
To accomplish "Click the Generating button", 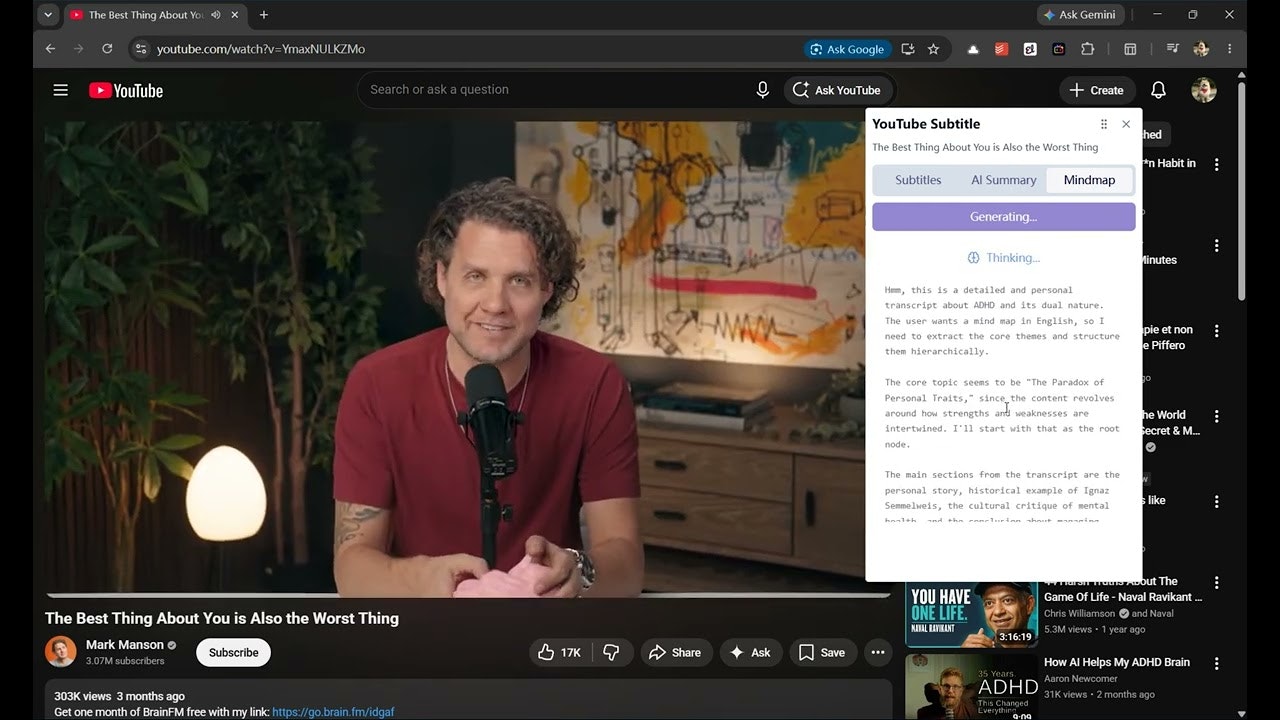I will [1004, 217].
